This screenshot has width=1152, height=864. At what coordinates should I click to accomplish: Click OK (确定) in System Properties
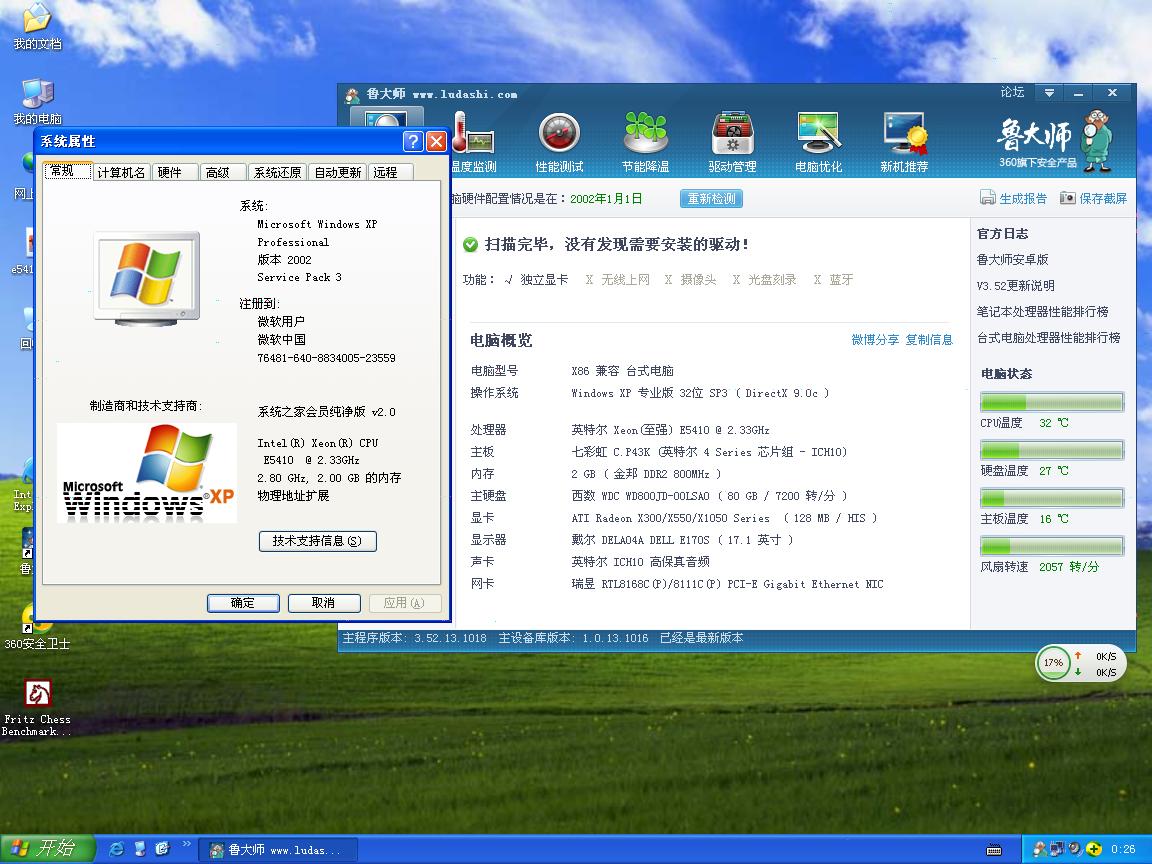click(x=243, y=603)
